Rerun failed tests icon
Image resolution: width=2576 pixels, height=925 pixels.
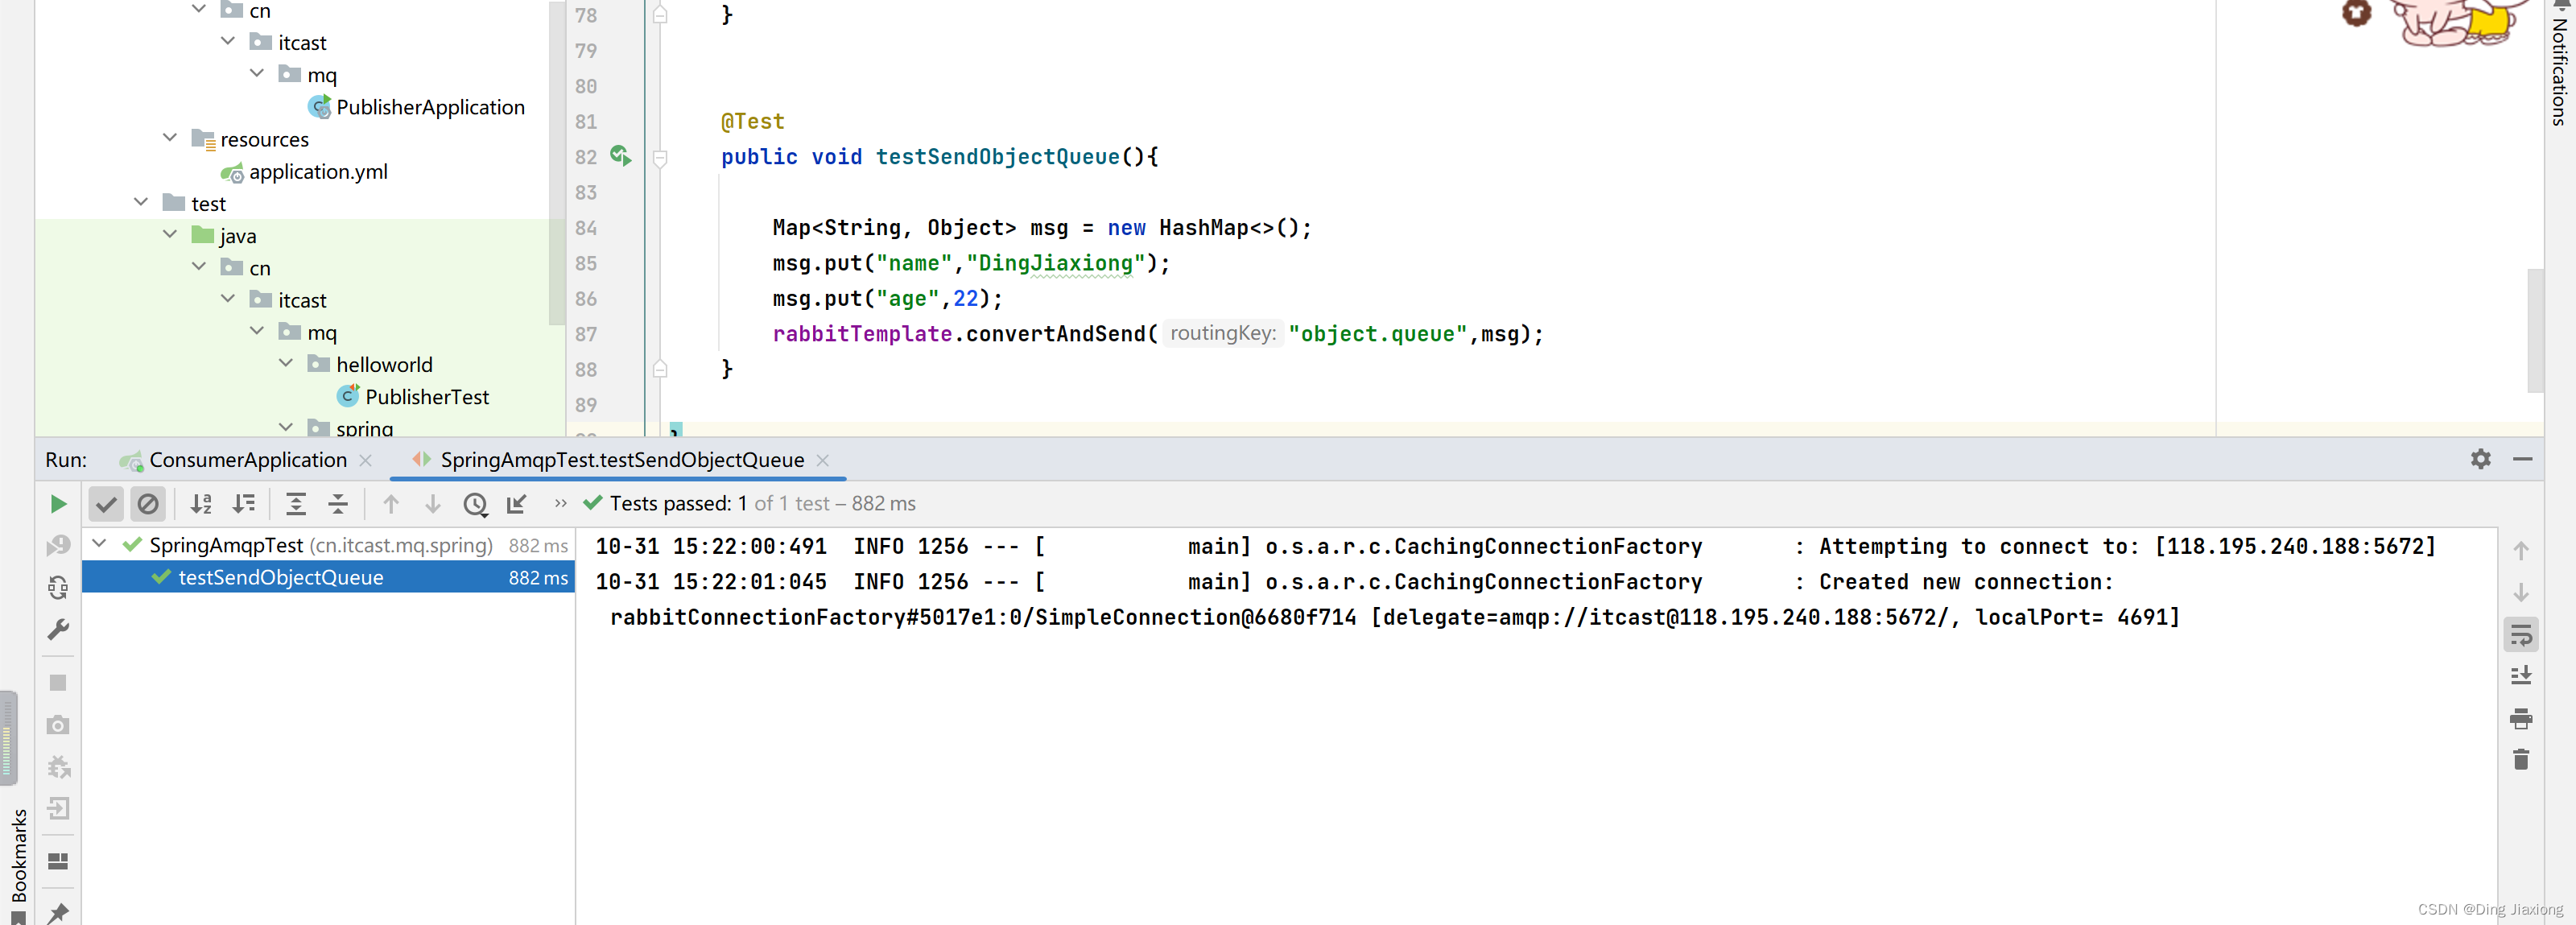point(58,546)
